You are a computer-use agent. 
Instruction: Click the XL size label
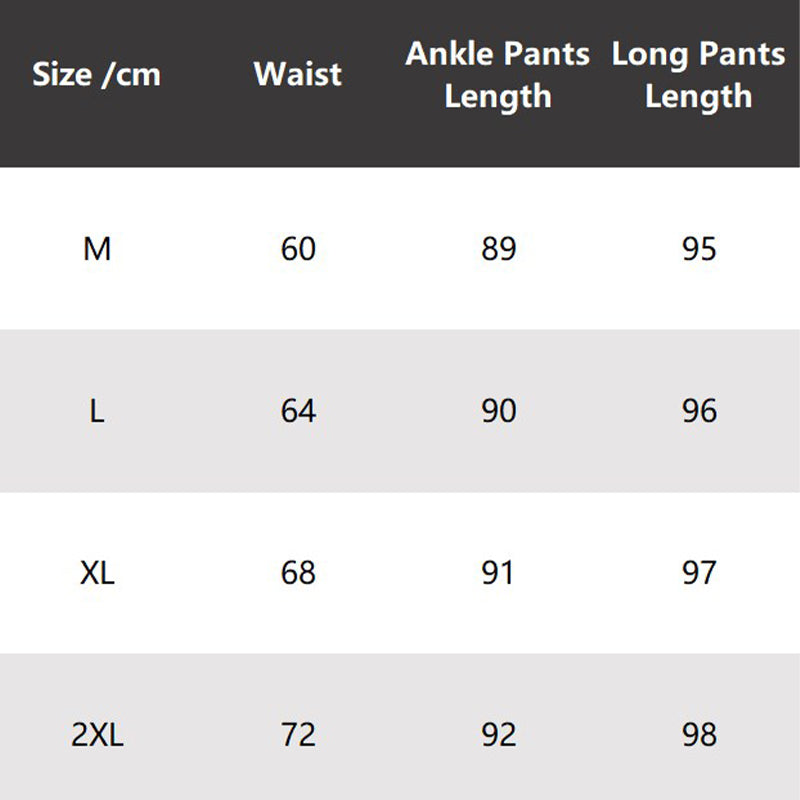point(97,573)
